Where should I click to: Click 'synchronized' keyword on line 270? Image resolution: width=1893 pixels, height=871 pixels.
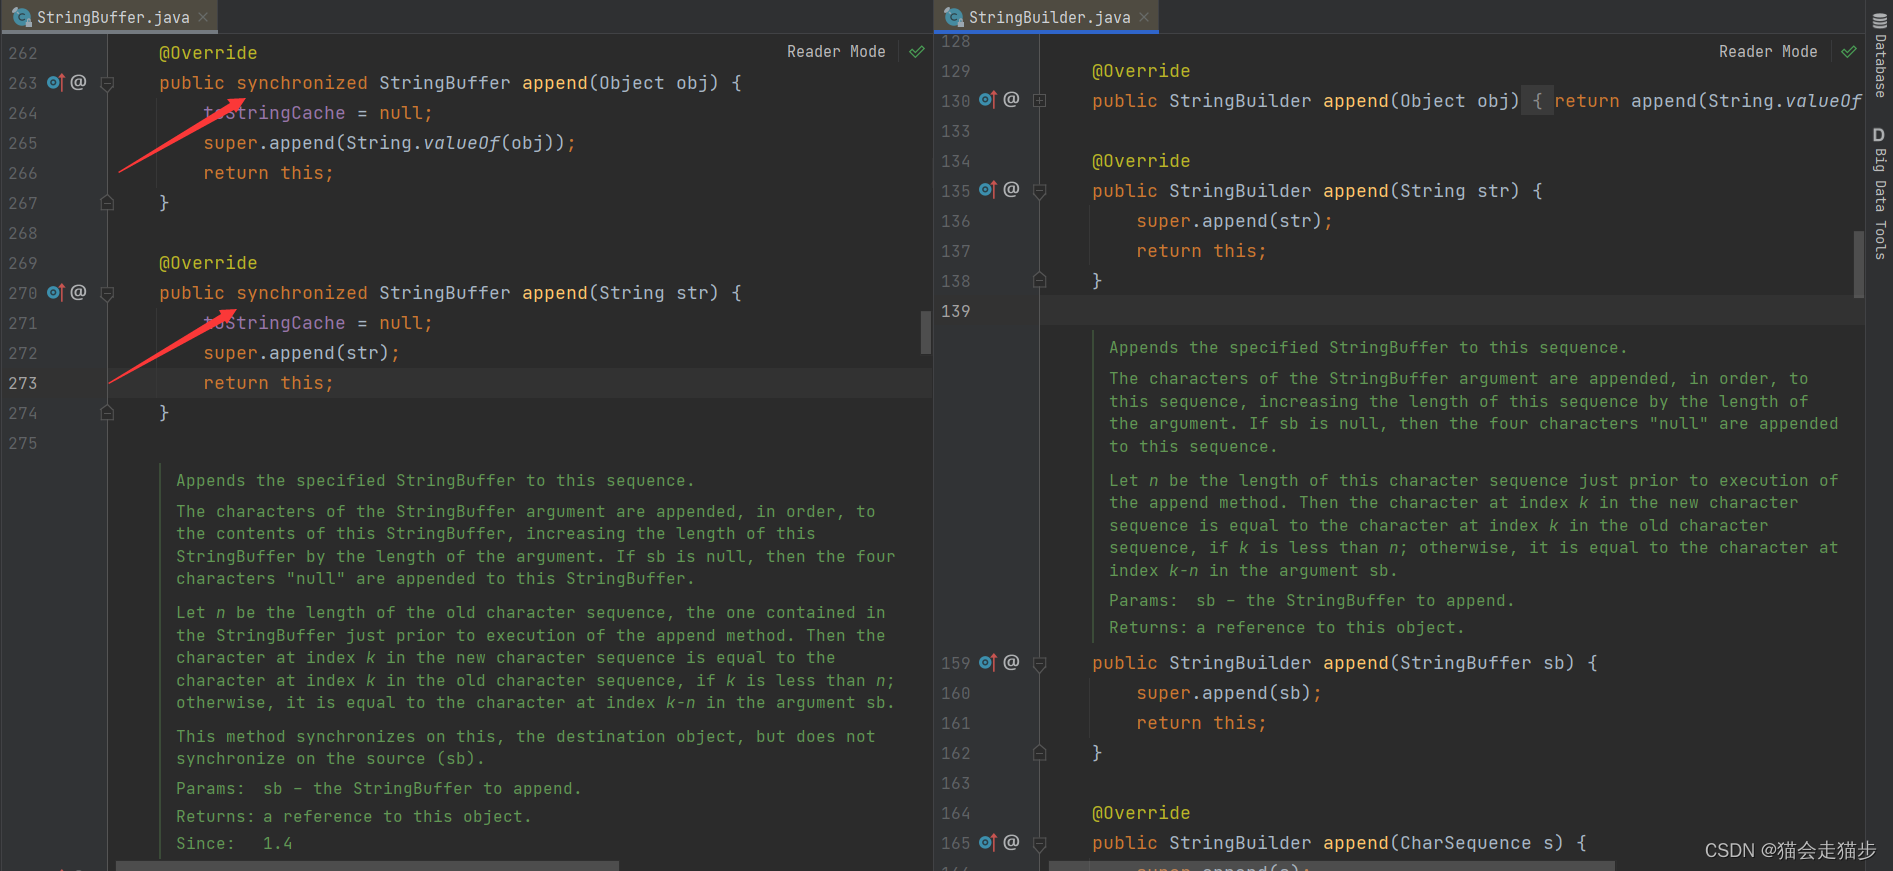point(302,293)
